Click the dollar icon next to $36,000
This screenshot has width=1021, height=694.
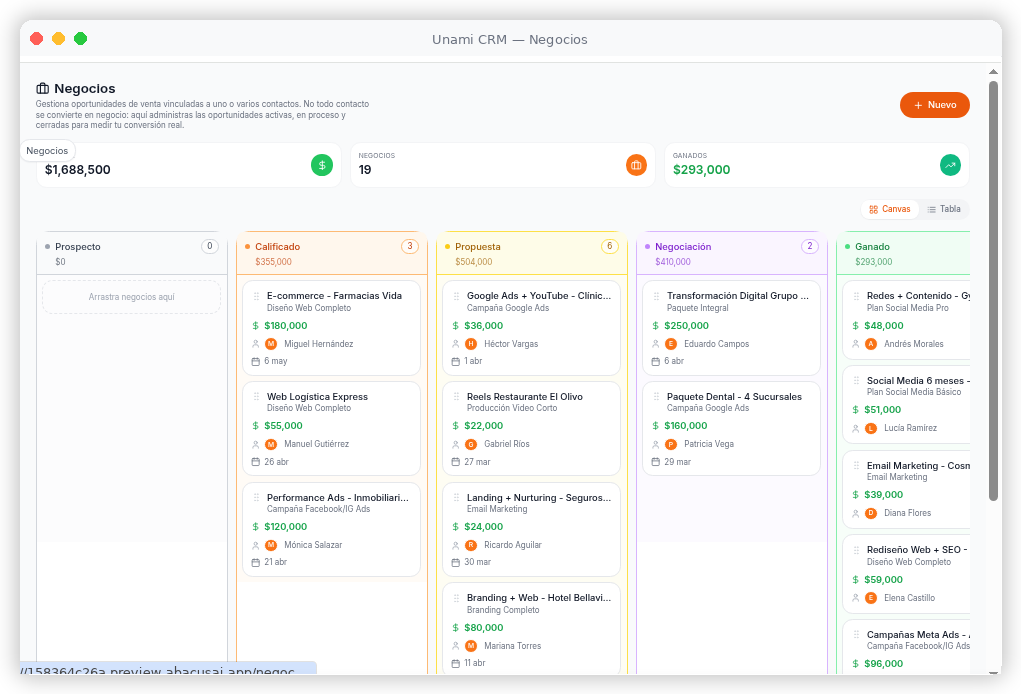[455, 325]
